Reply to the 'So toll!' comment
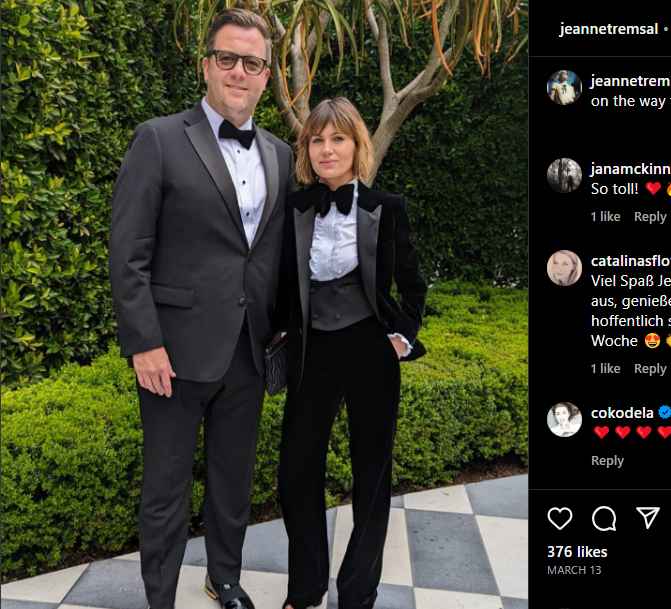 tap(650, 216)
